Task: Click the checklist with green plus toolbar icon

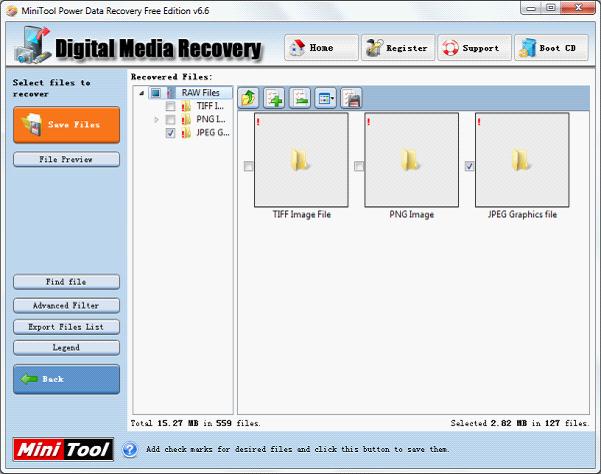Action: pos(274,98)
